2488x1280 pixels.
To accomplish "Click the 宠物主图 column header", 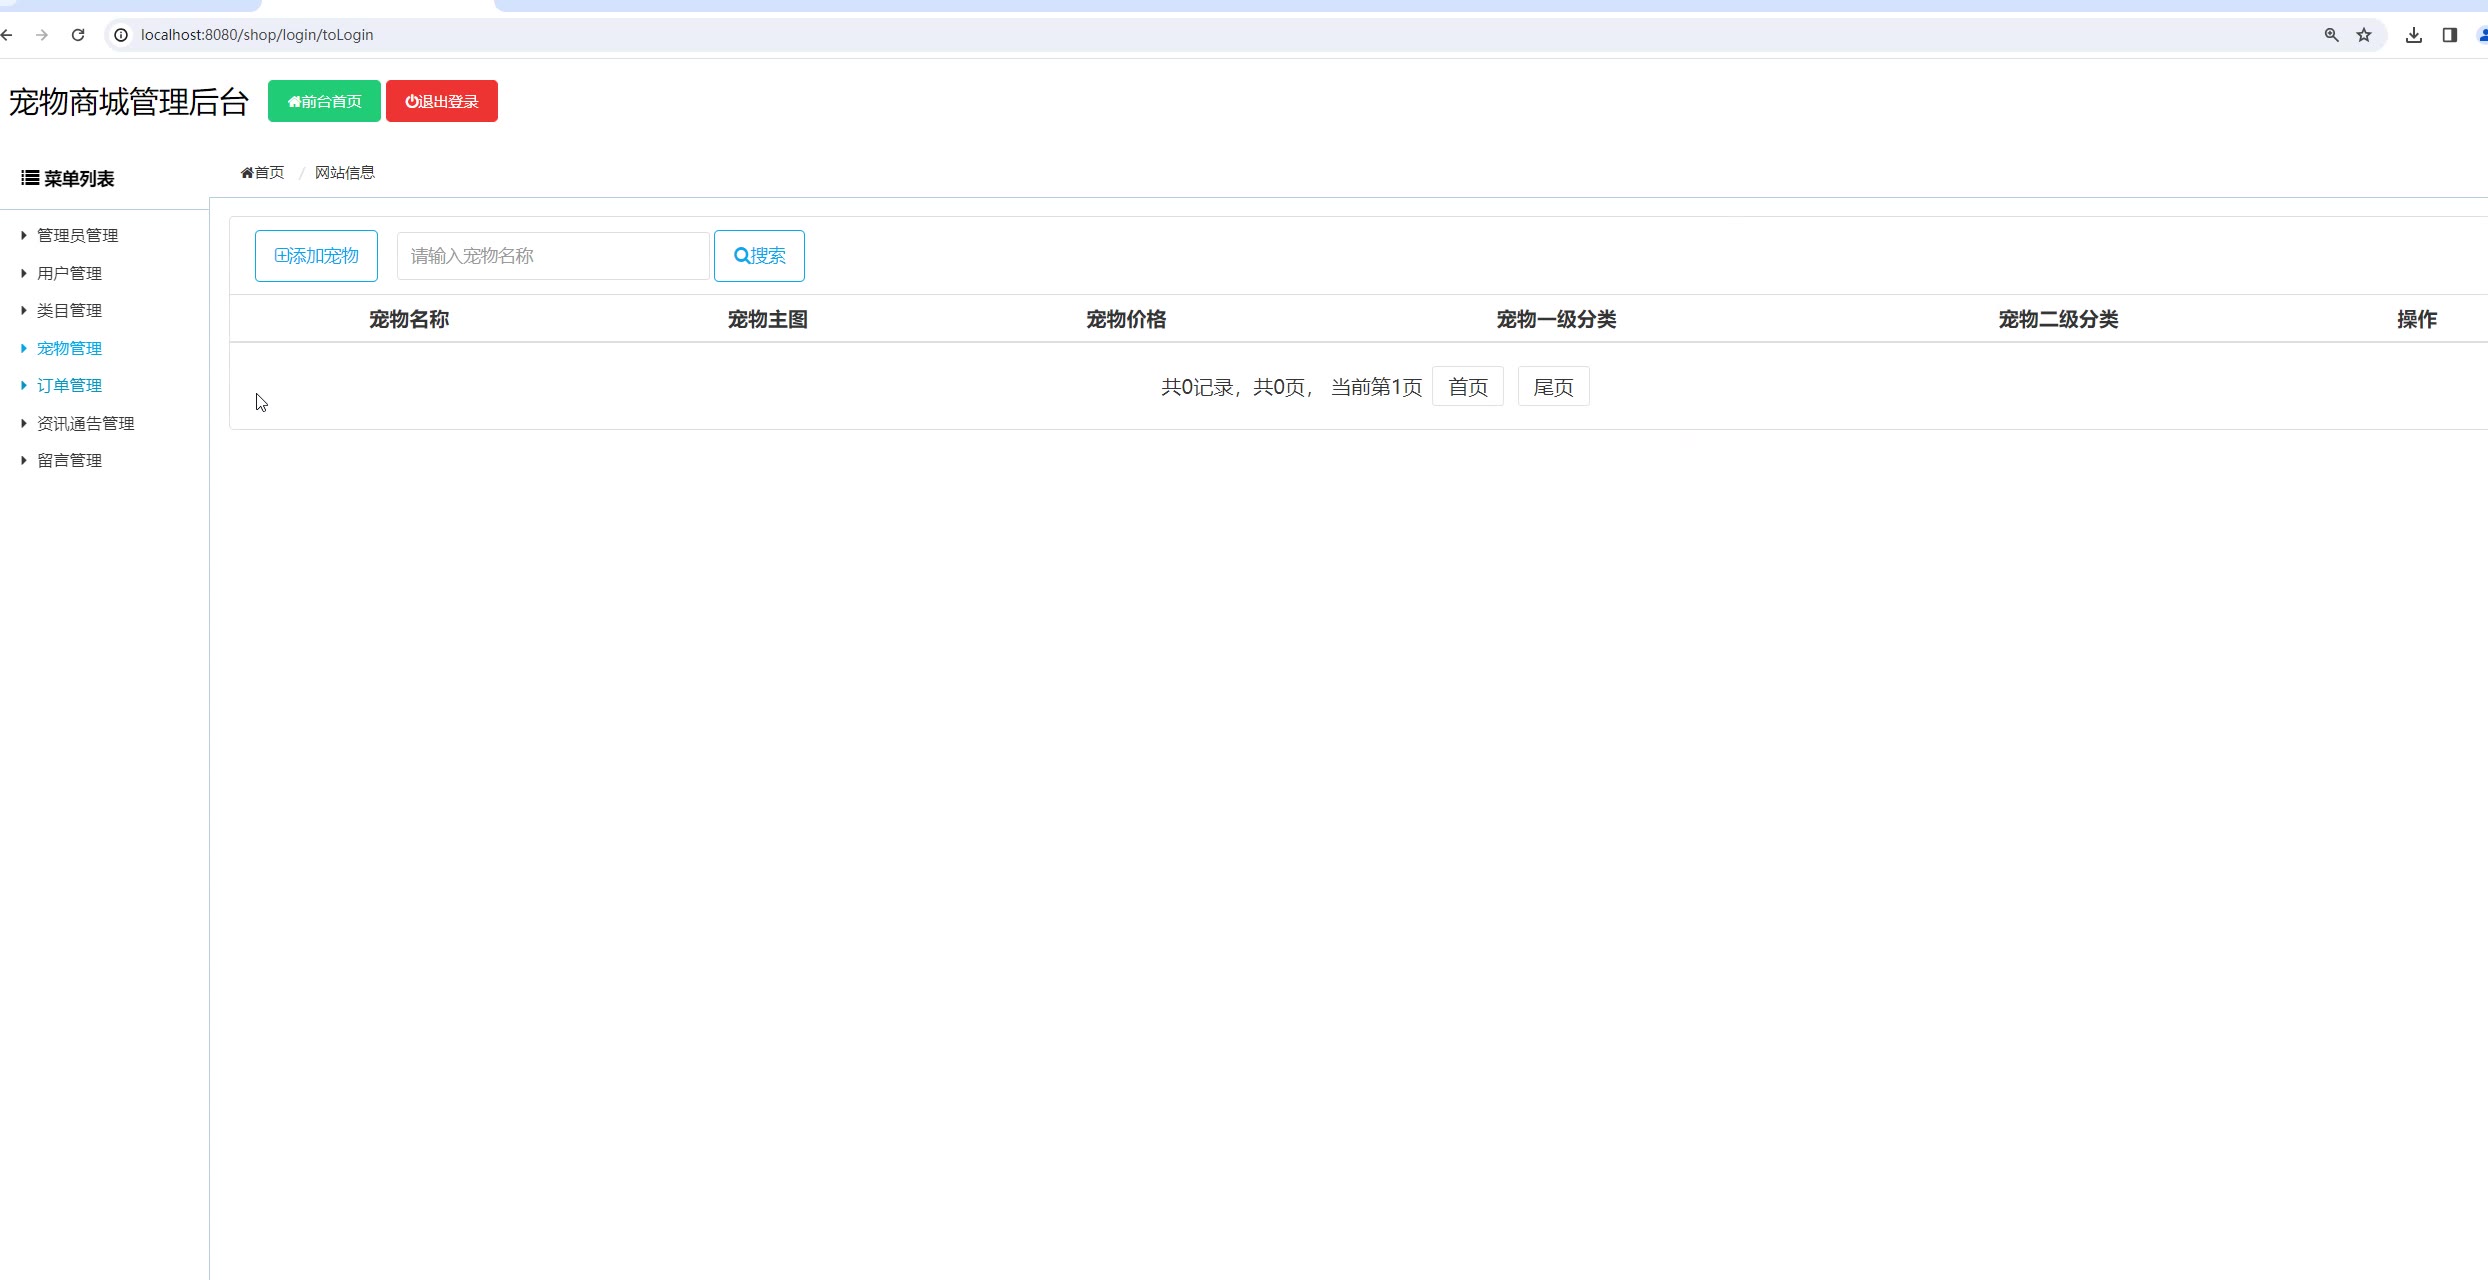I will (x=768, y=319).
